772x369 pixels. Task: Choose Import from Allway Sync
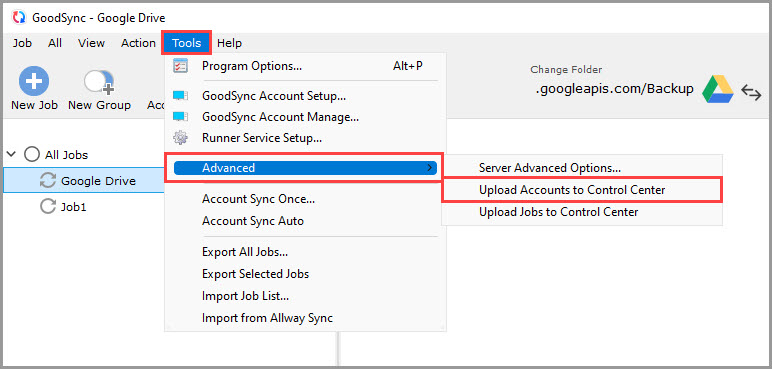(x=305, y=318)
